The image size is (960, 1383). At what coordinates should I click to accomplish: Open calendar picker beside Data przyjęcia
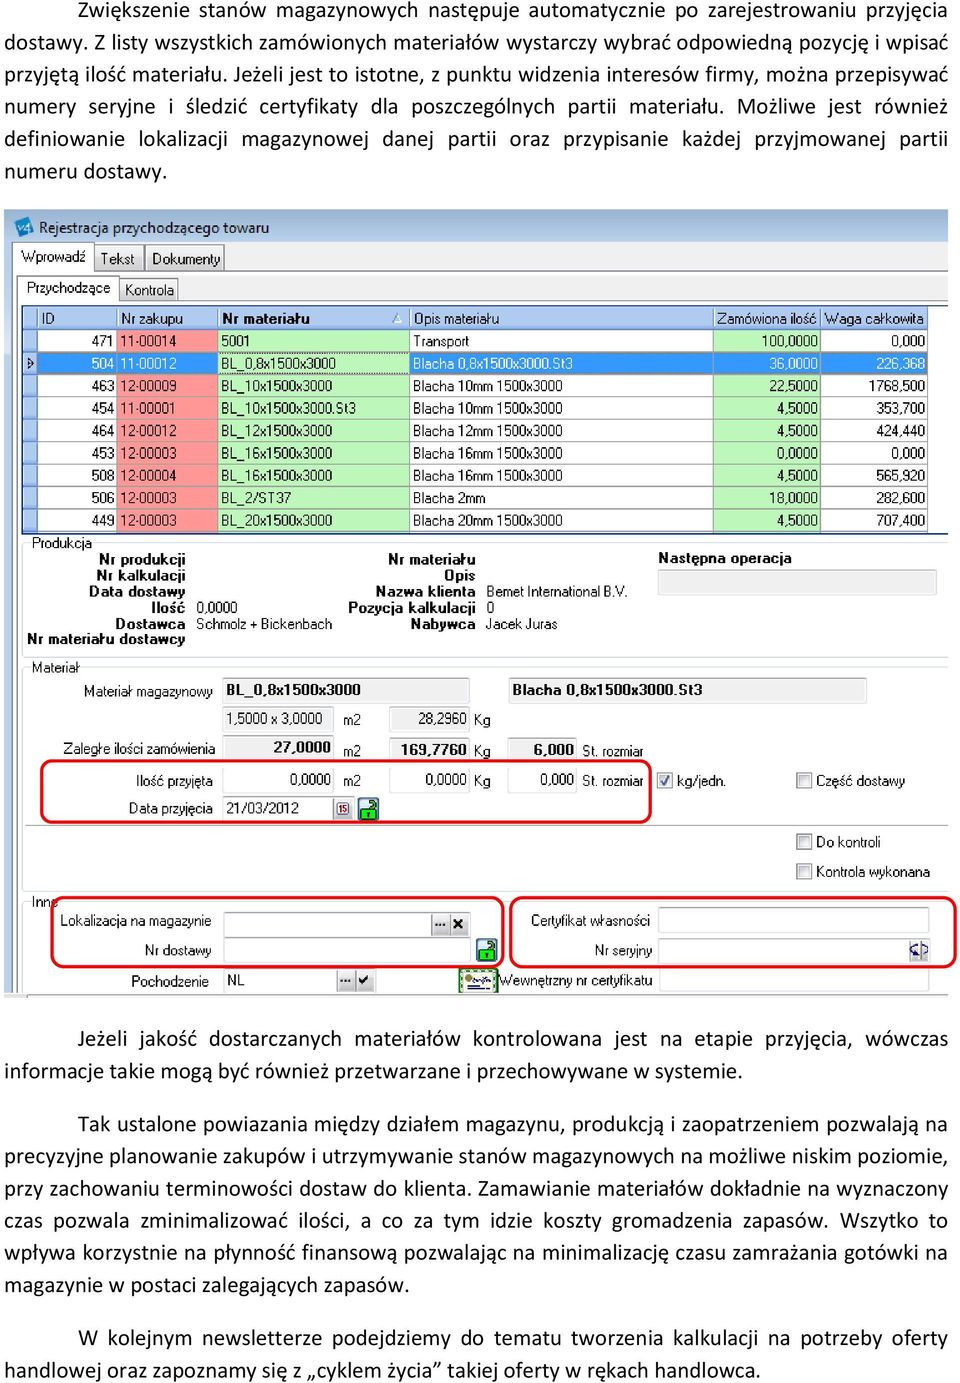343,809
